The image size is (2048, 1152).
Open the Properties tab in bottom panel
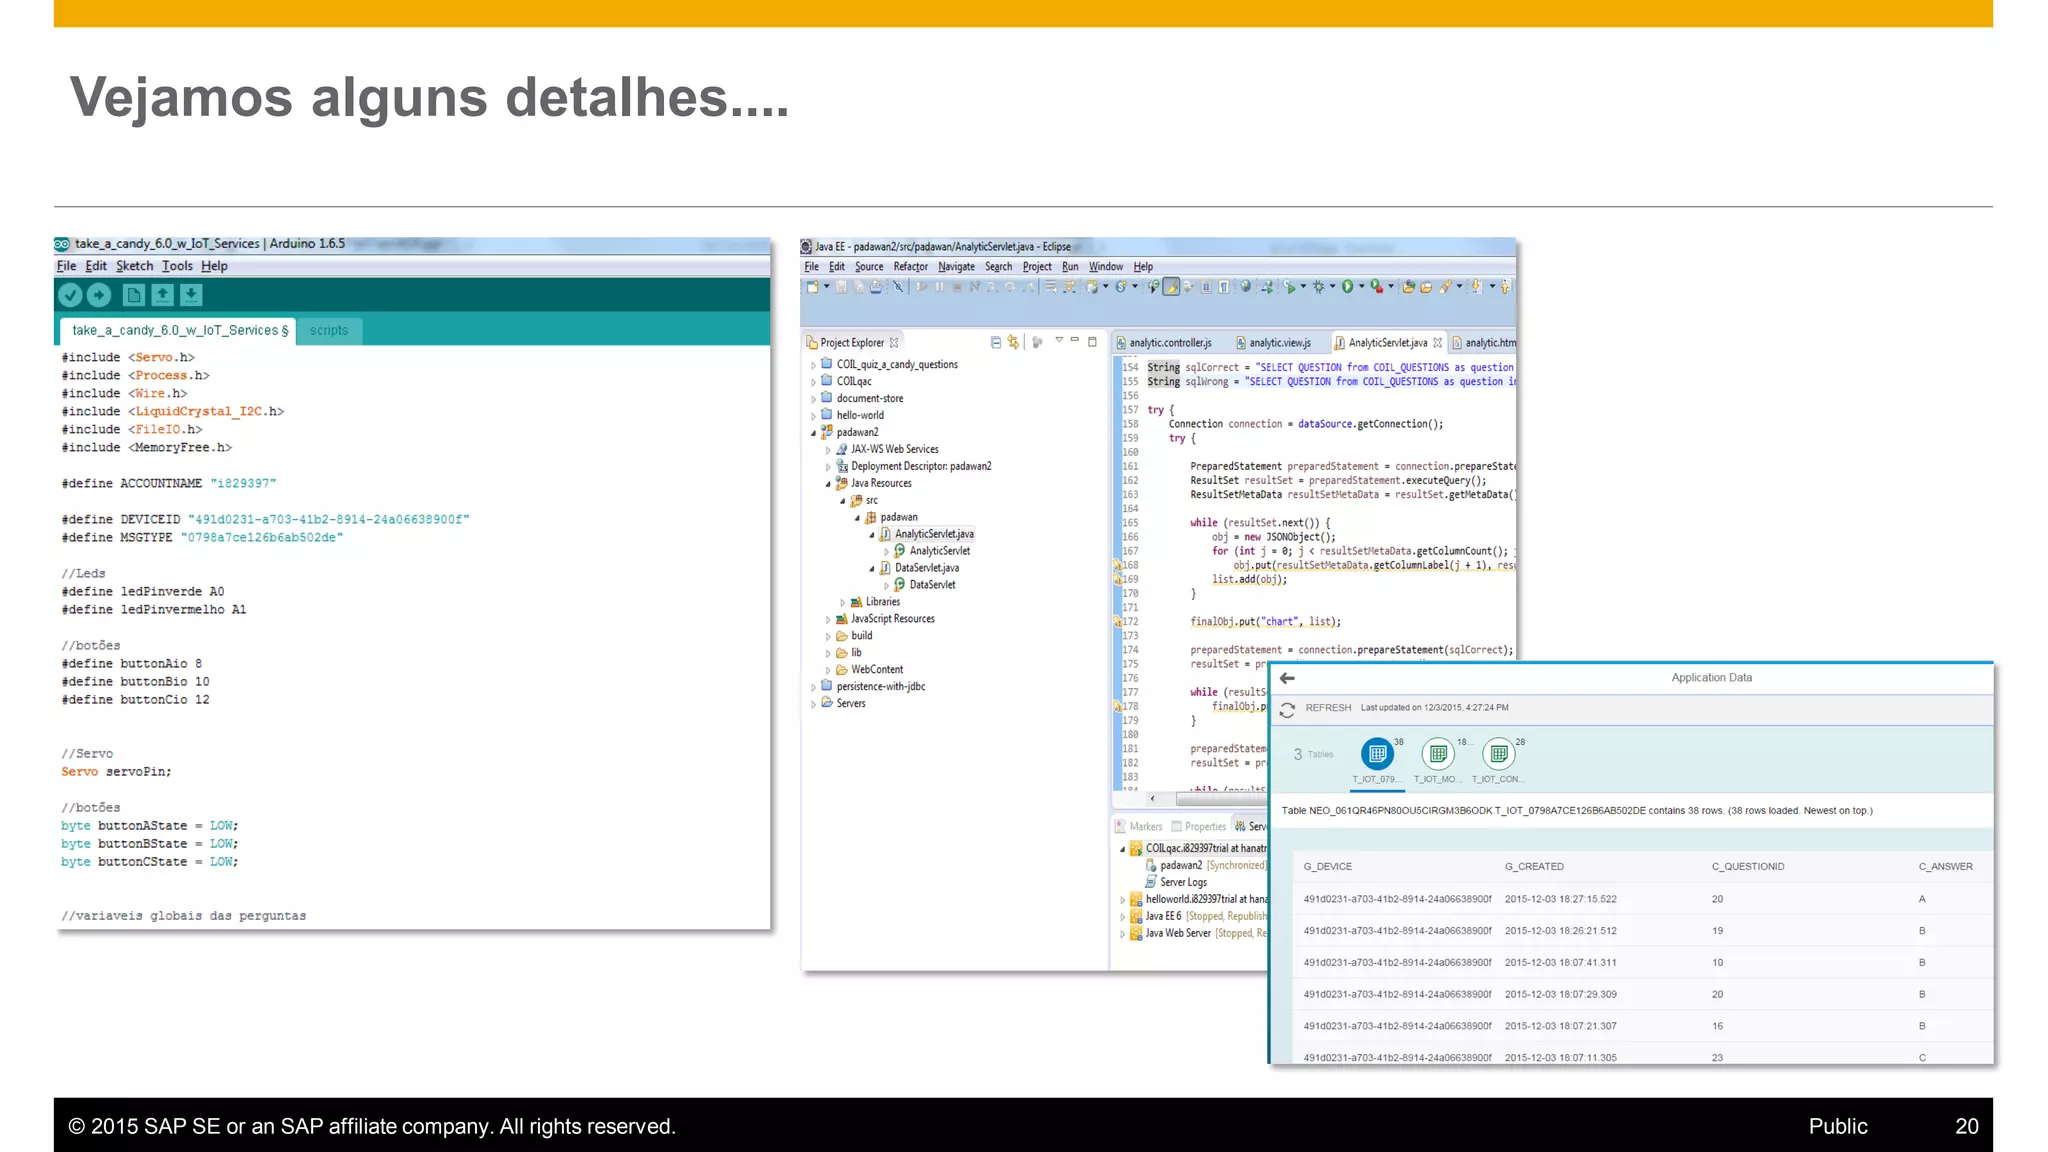click(x=1198, y=827)
